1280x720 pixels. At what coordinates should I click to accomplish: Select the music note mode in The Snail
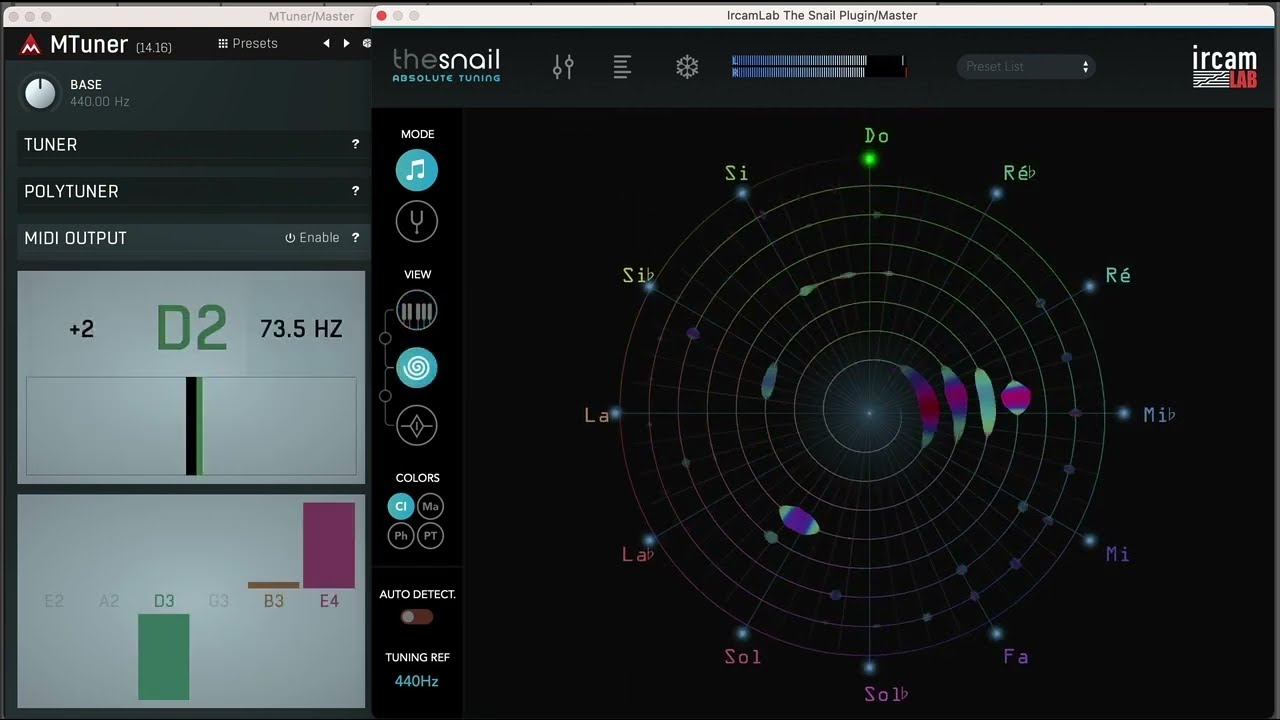(x=417, y=170)
